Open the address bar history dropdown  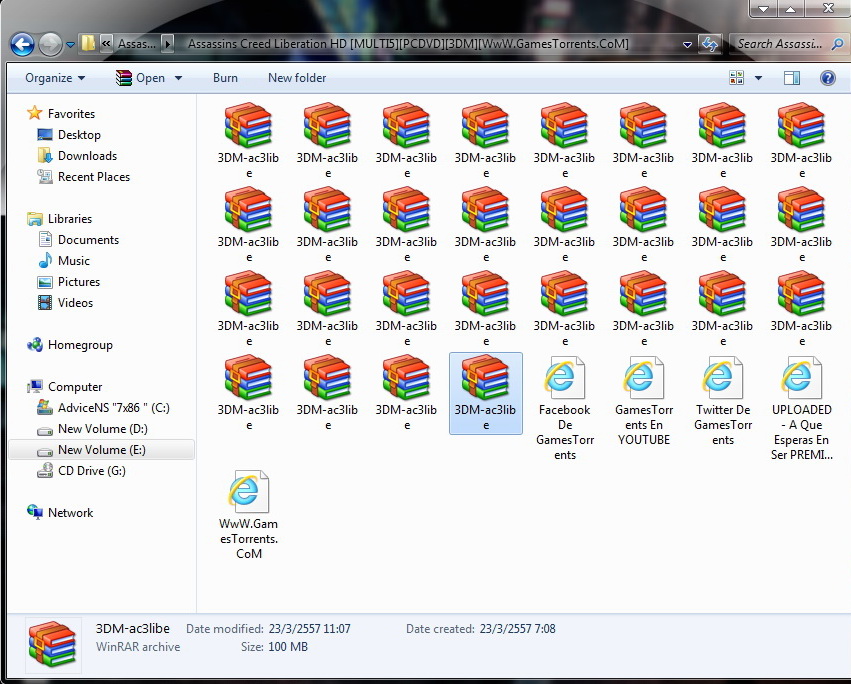pos(687,45)
